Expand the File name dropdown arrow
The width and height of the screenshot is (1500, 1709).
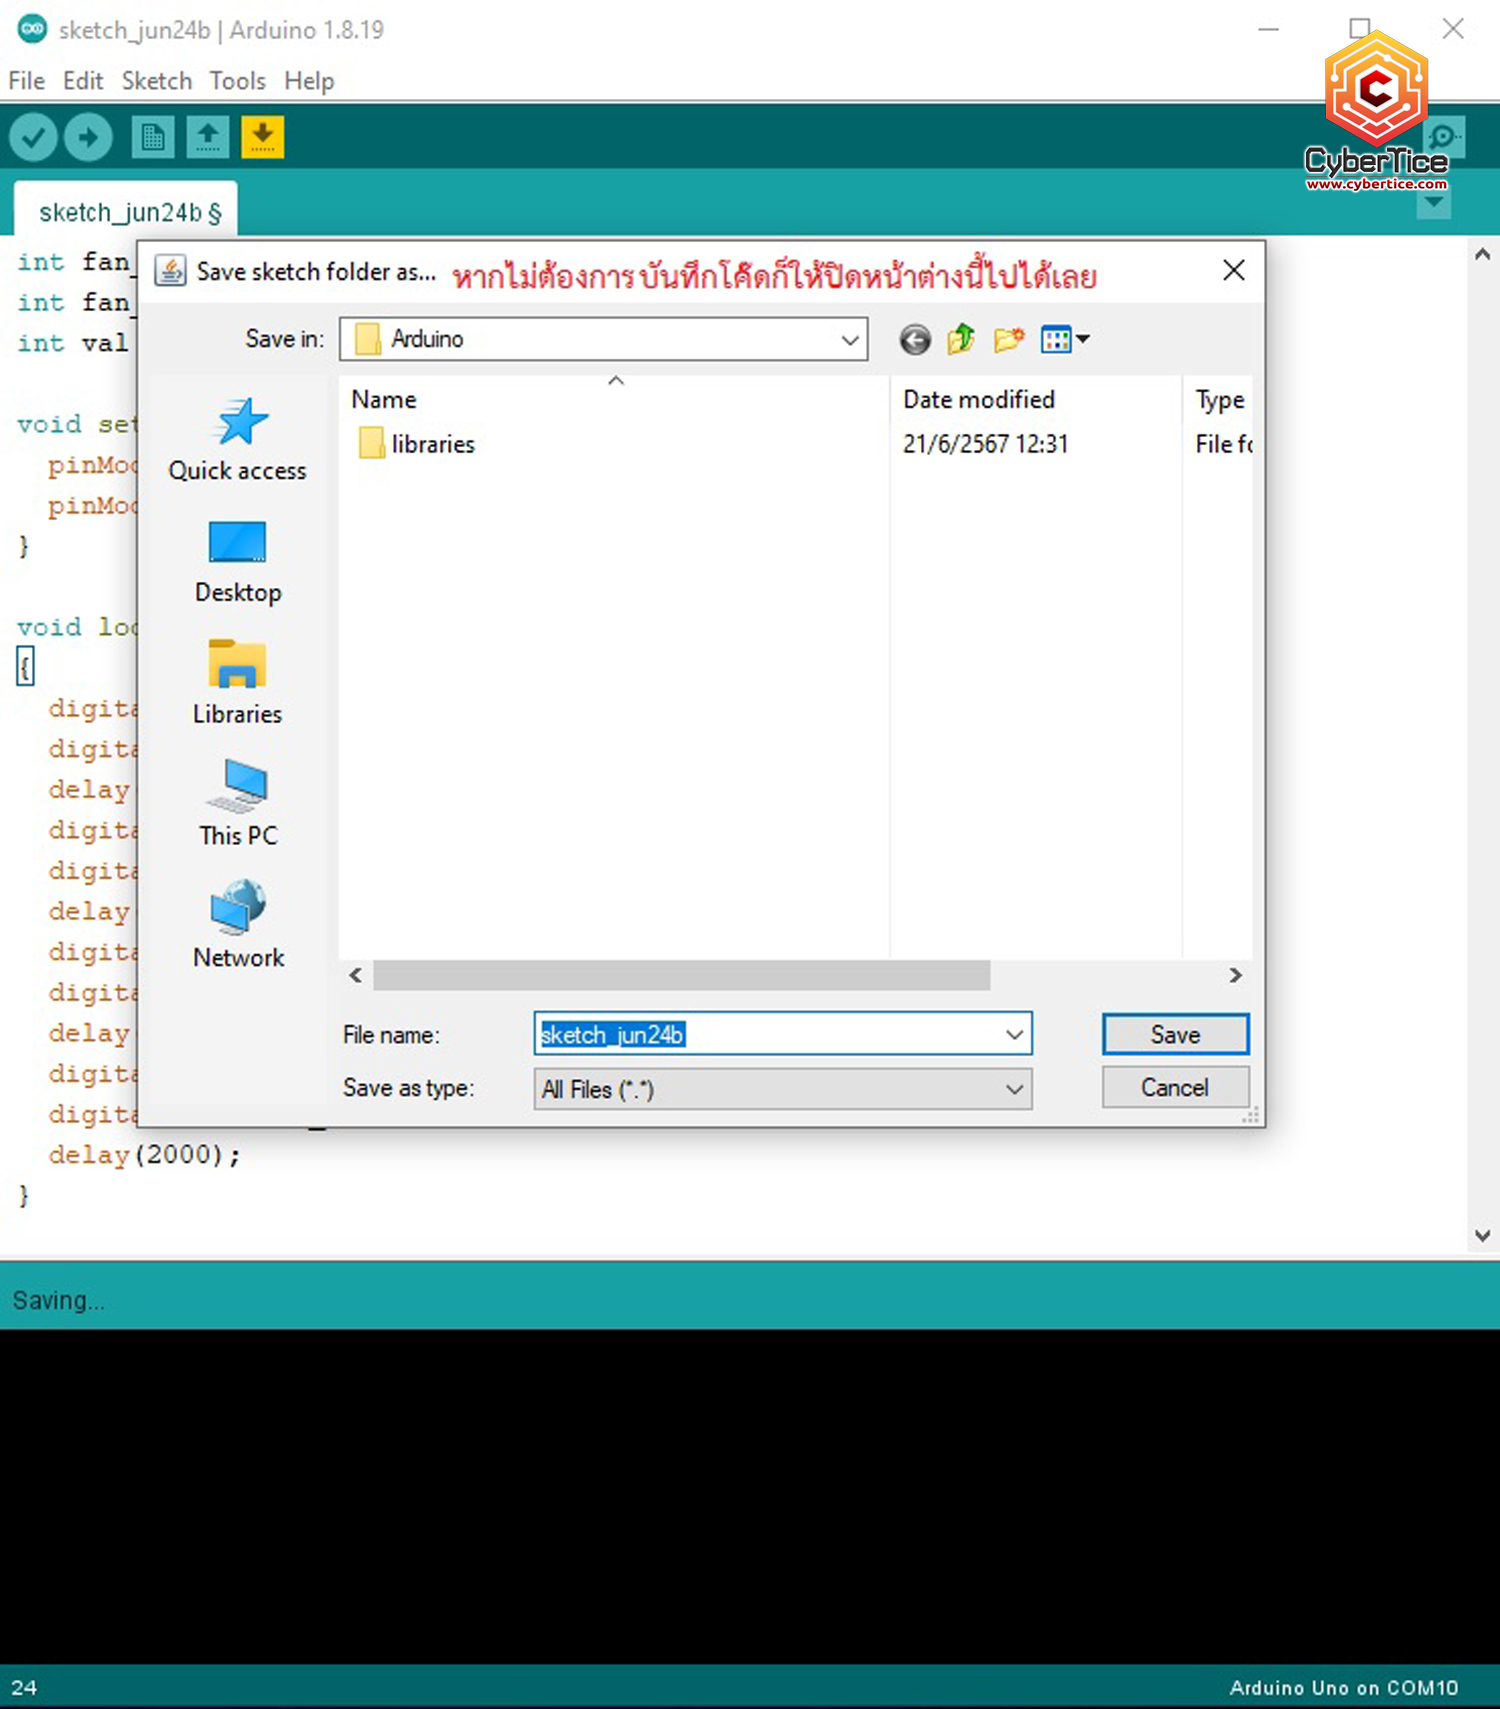[x=1014, y=1034]
